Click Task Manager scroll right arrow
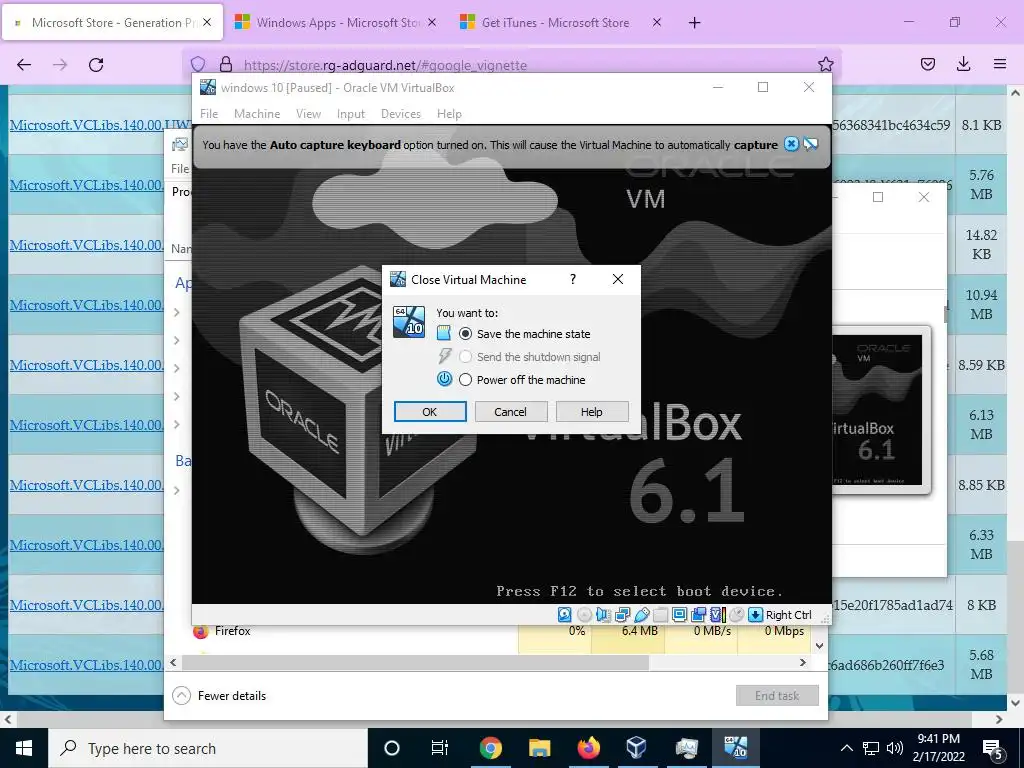Screen dimensions: 1024x768 [803, 662]
